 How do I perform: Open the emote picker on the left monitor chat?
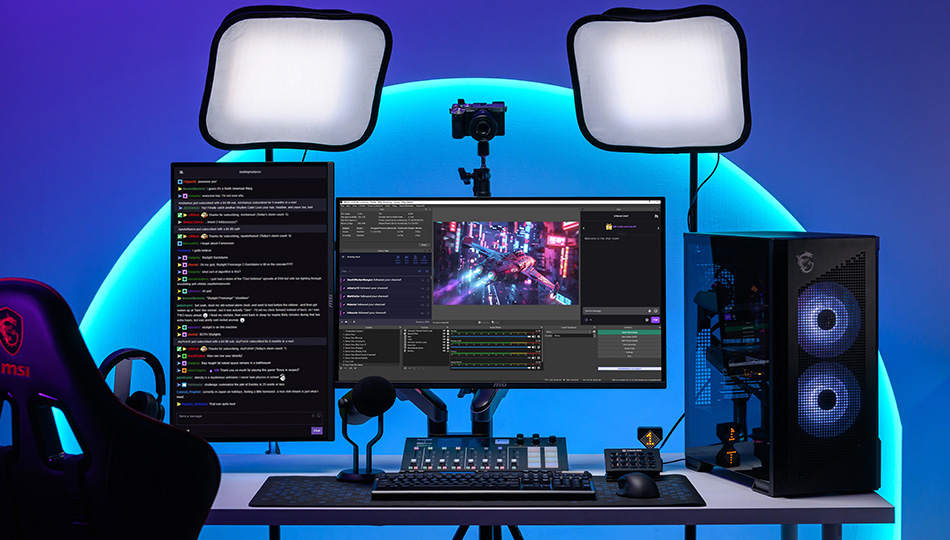tap(319, 415)
